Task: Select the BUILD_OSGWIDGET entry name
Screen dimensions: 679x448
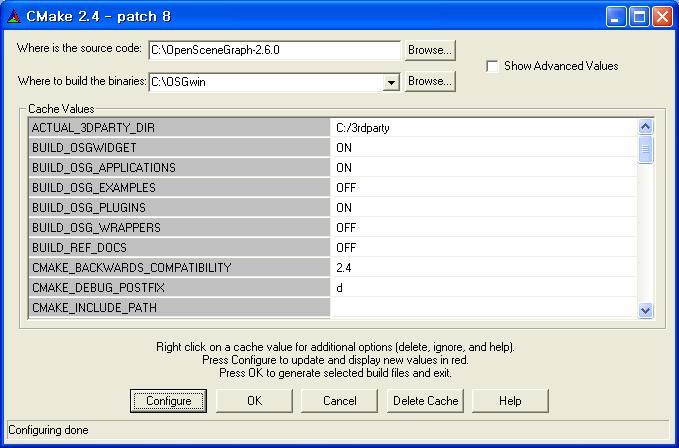Action: [179, 148]
